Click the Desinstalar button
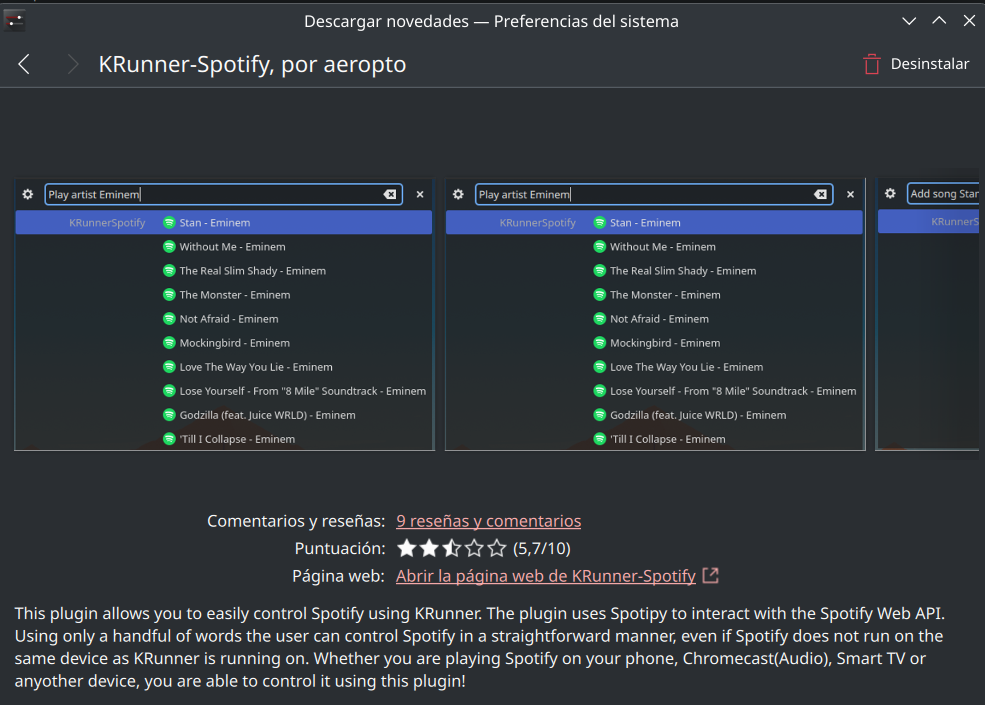 pyautogui.click(x=929, y=64)
